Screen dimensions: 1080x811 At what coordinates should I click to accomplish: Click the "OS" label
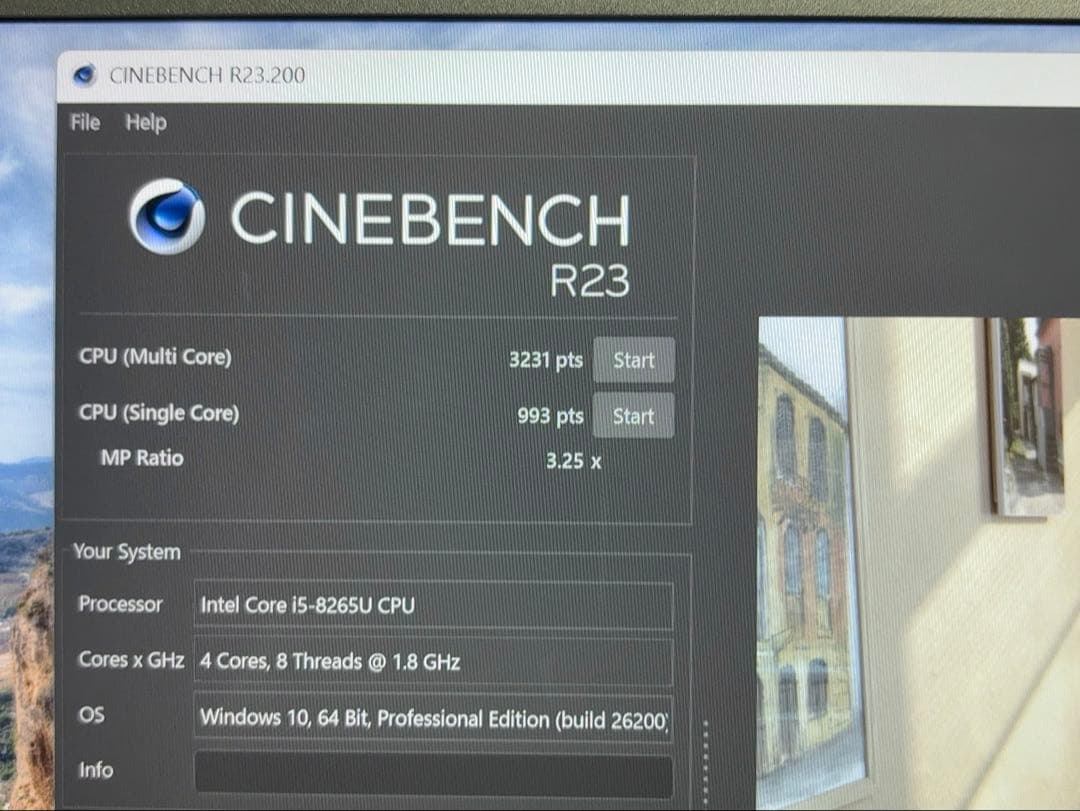point(92,714)
